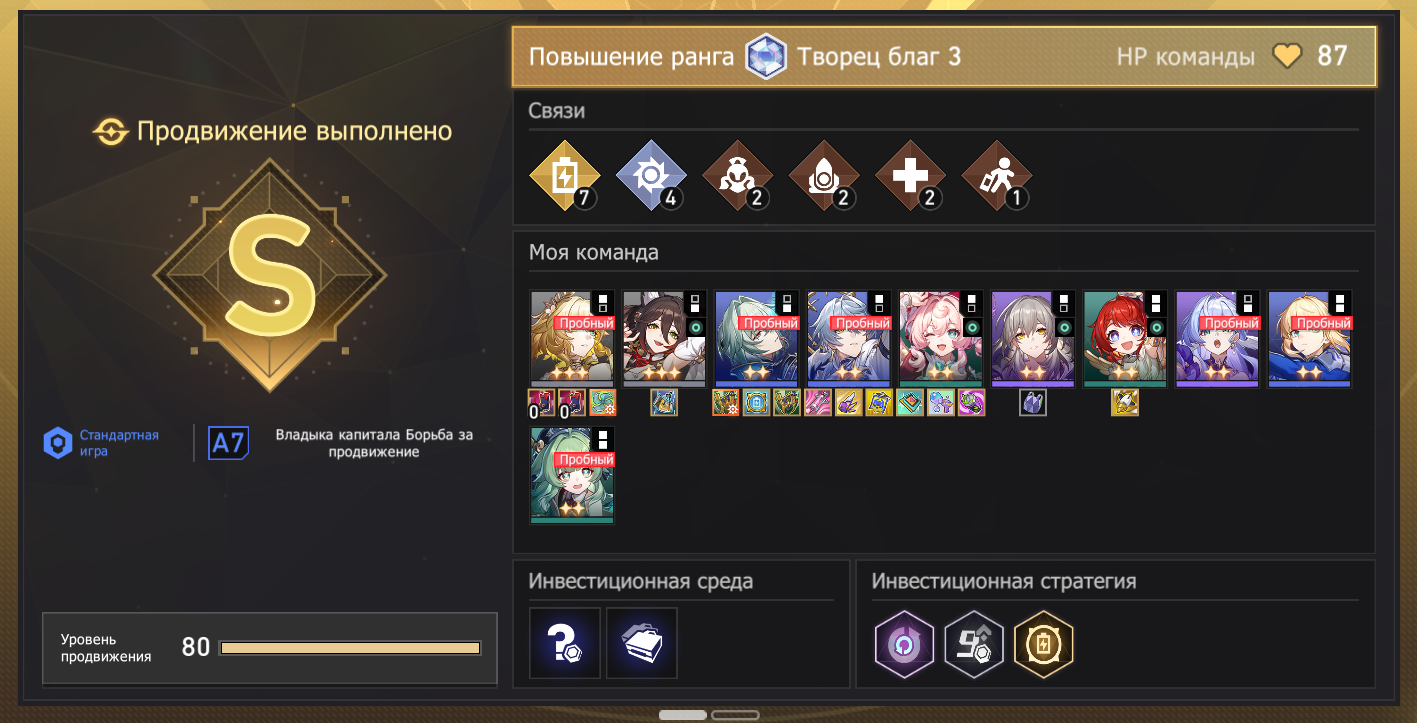This screenshot has height=723, width=1417.
Task: Click the first blonde trial character portrait
Action: (572, 338)
